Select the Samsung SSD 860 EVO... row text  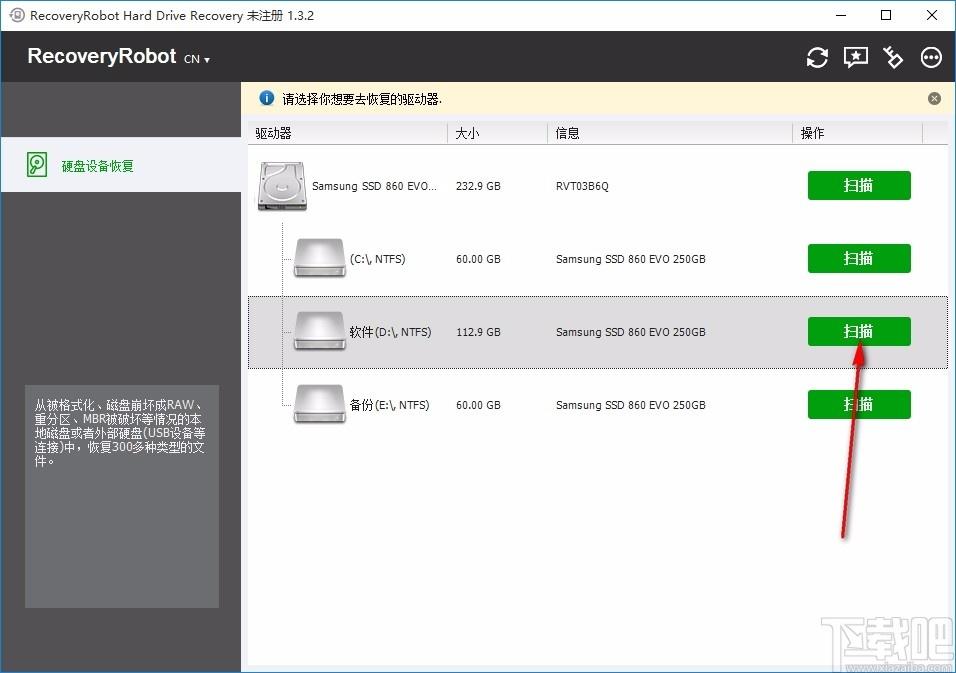coord(374,186)
